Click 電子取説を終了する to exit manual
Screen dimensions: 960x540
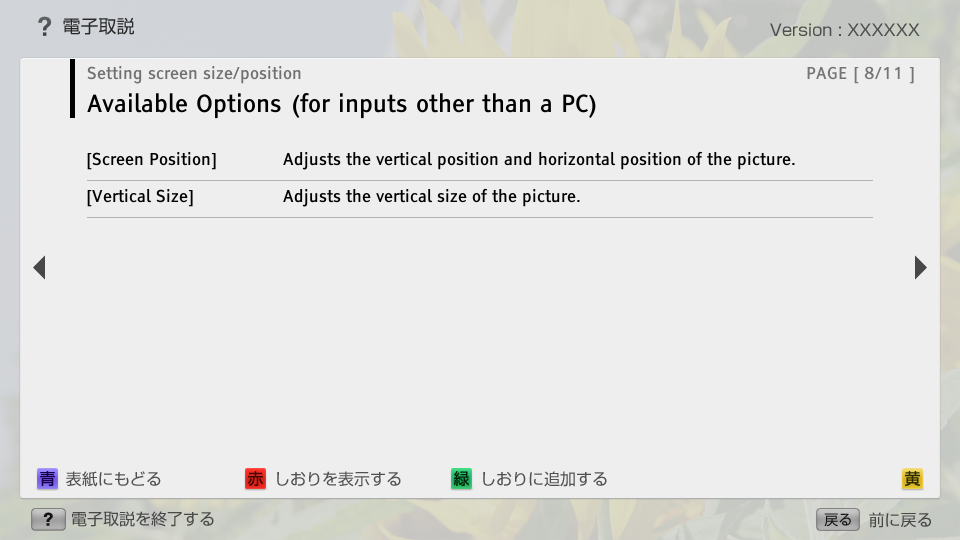(x=143, y=520)
